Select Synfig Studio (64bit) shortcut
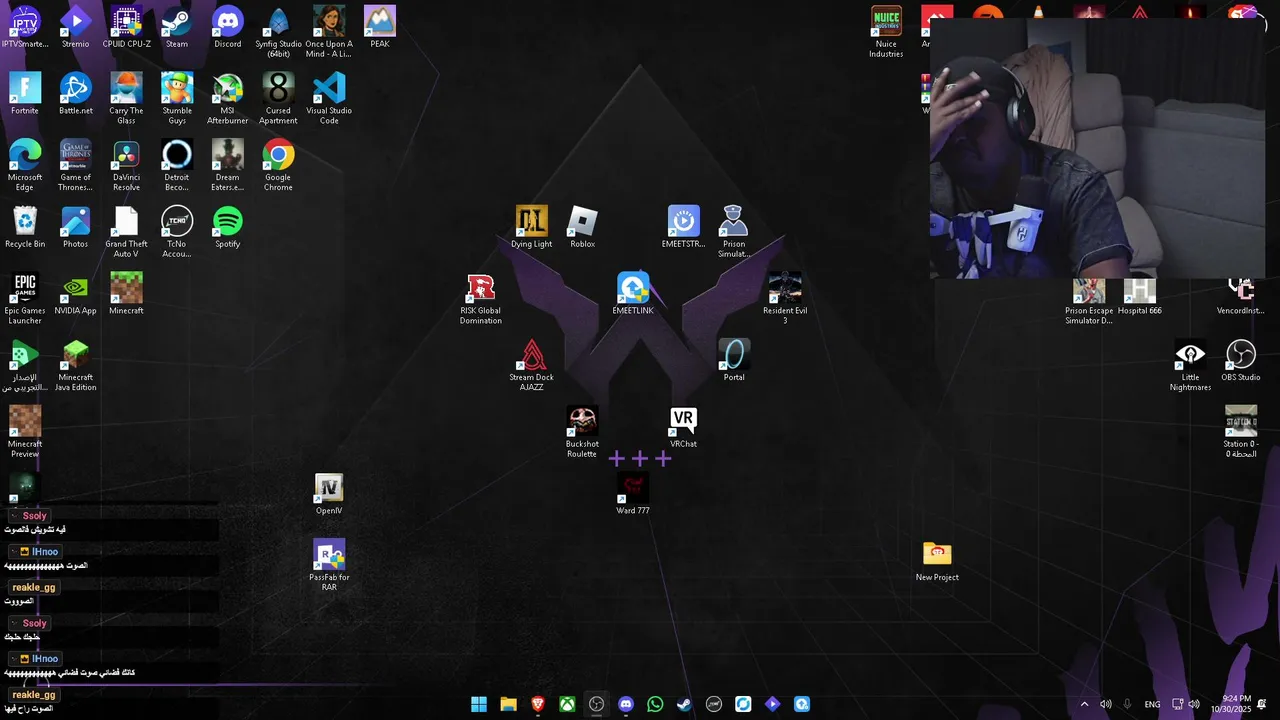The height and width of the screenshot is (720, 1280). tap(278, 32)
